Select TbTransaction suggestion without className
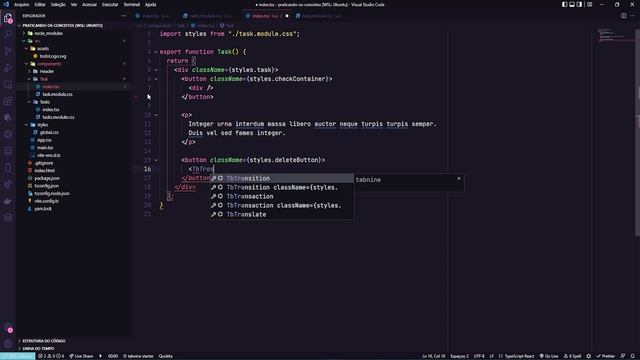 tap(282, 196)
